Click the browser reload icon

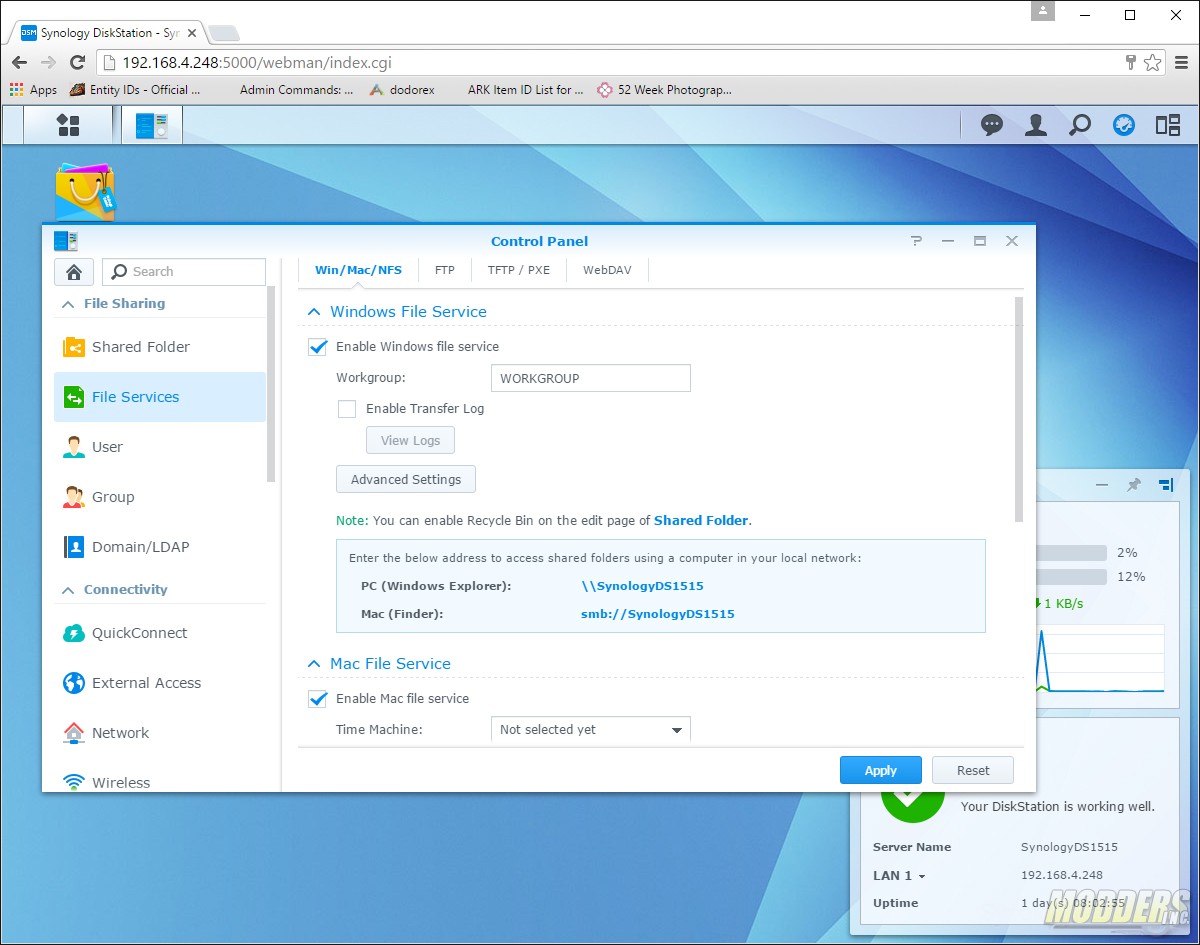[x=78, y=62]
